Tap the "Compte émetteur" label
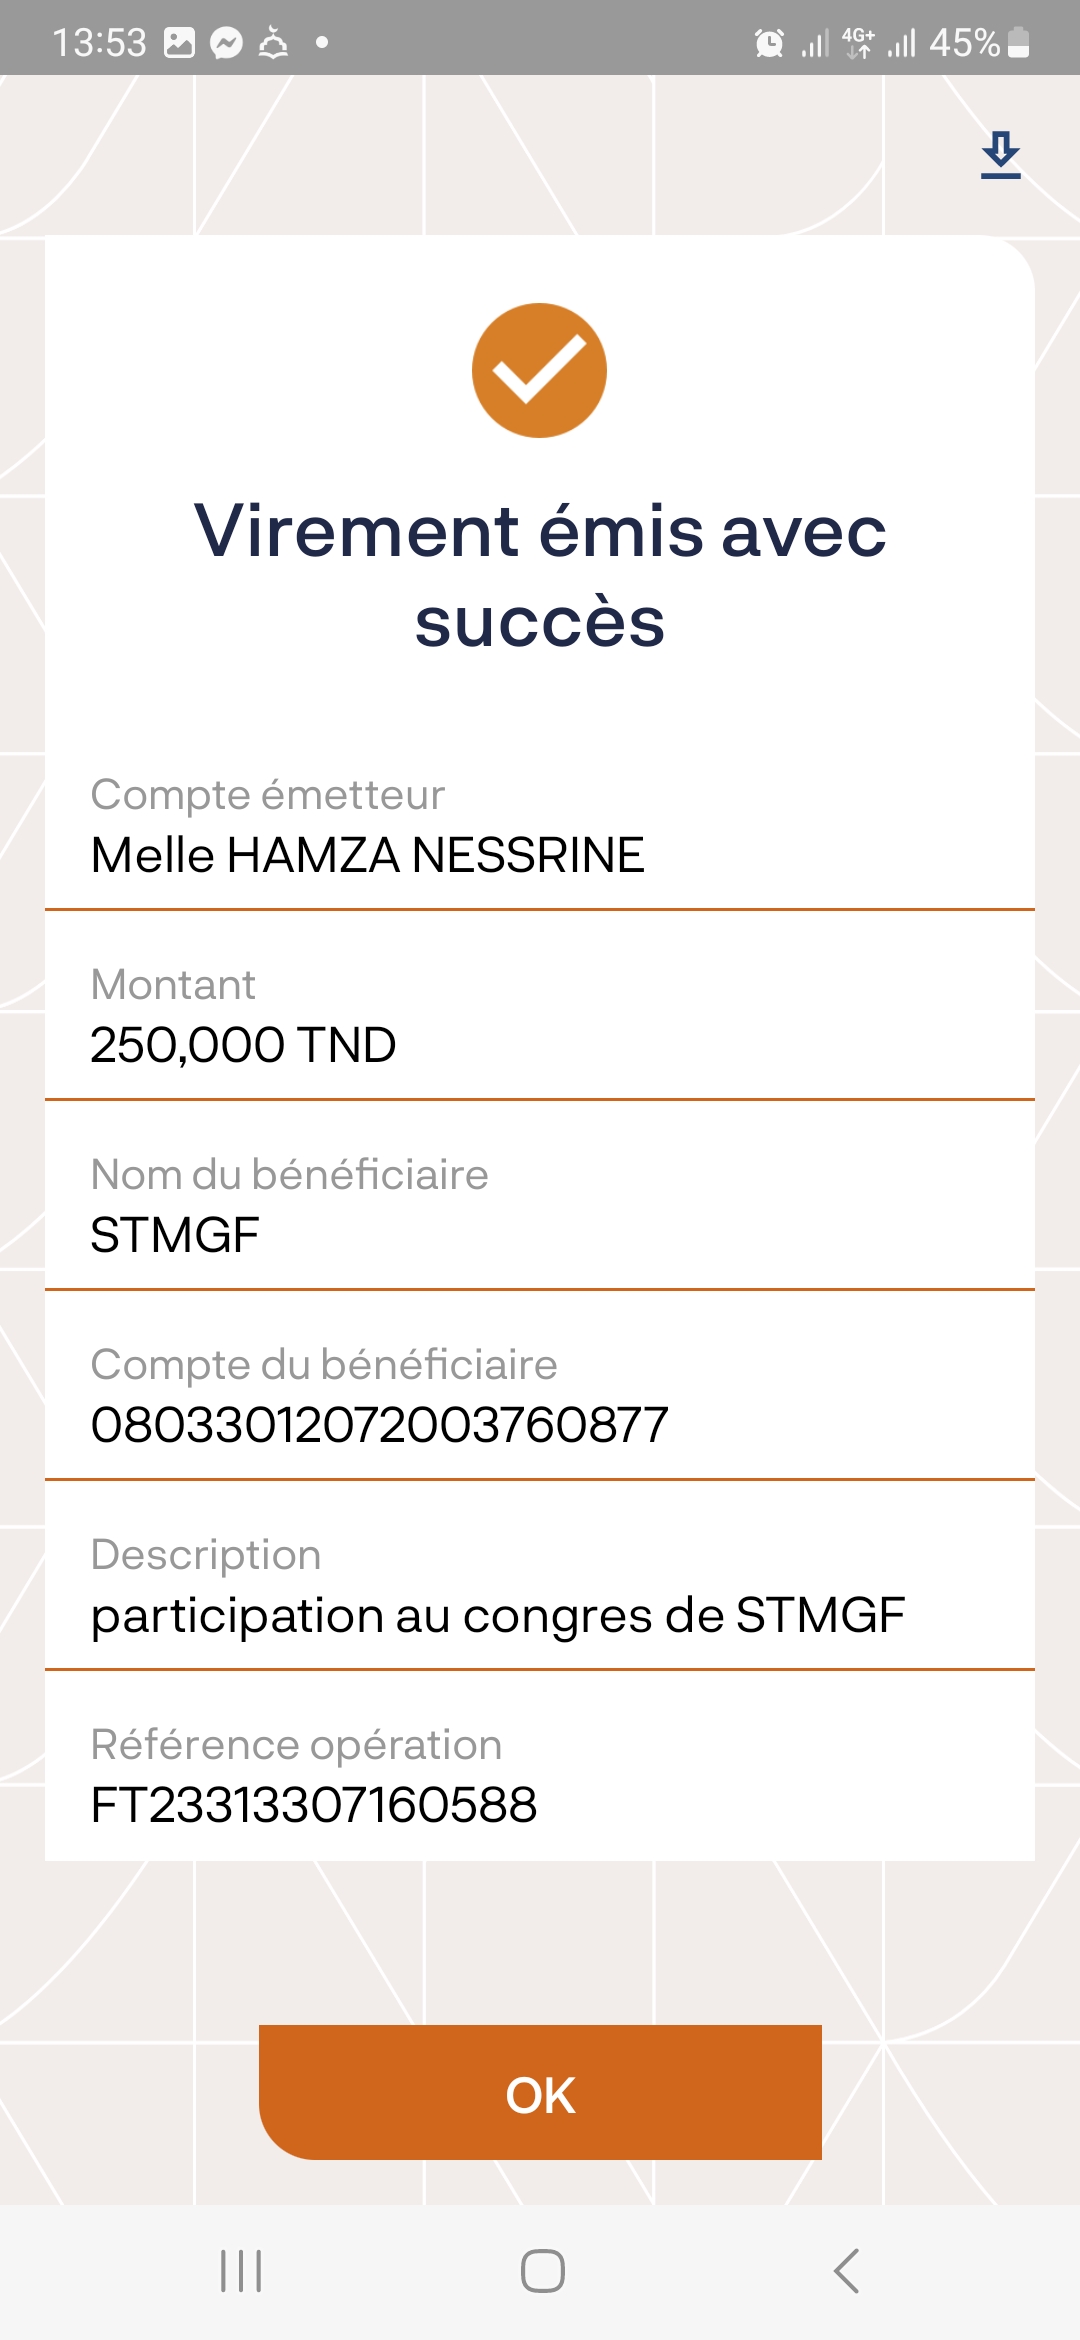Screen dimensions: 1080x2340 [x=267, y=796]
